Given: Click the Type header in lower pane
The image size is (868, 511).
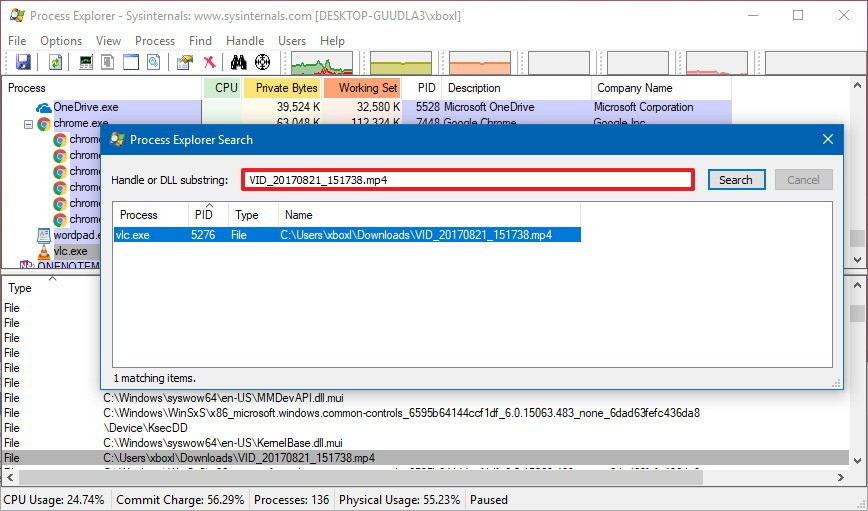Looking at the screenshot, I should point(20,288).
